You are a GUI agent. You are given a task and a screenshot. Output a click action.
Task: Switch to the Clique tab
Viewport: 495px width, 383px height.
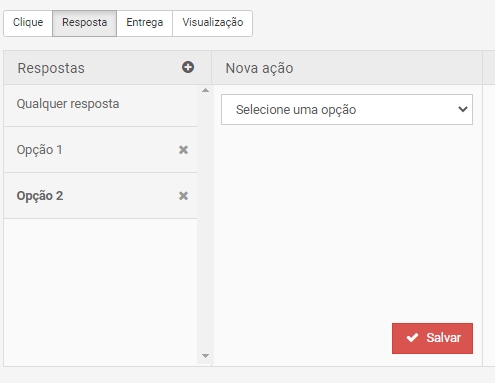(28, 23)
